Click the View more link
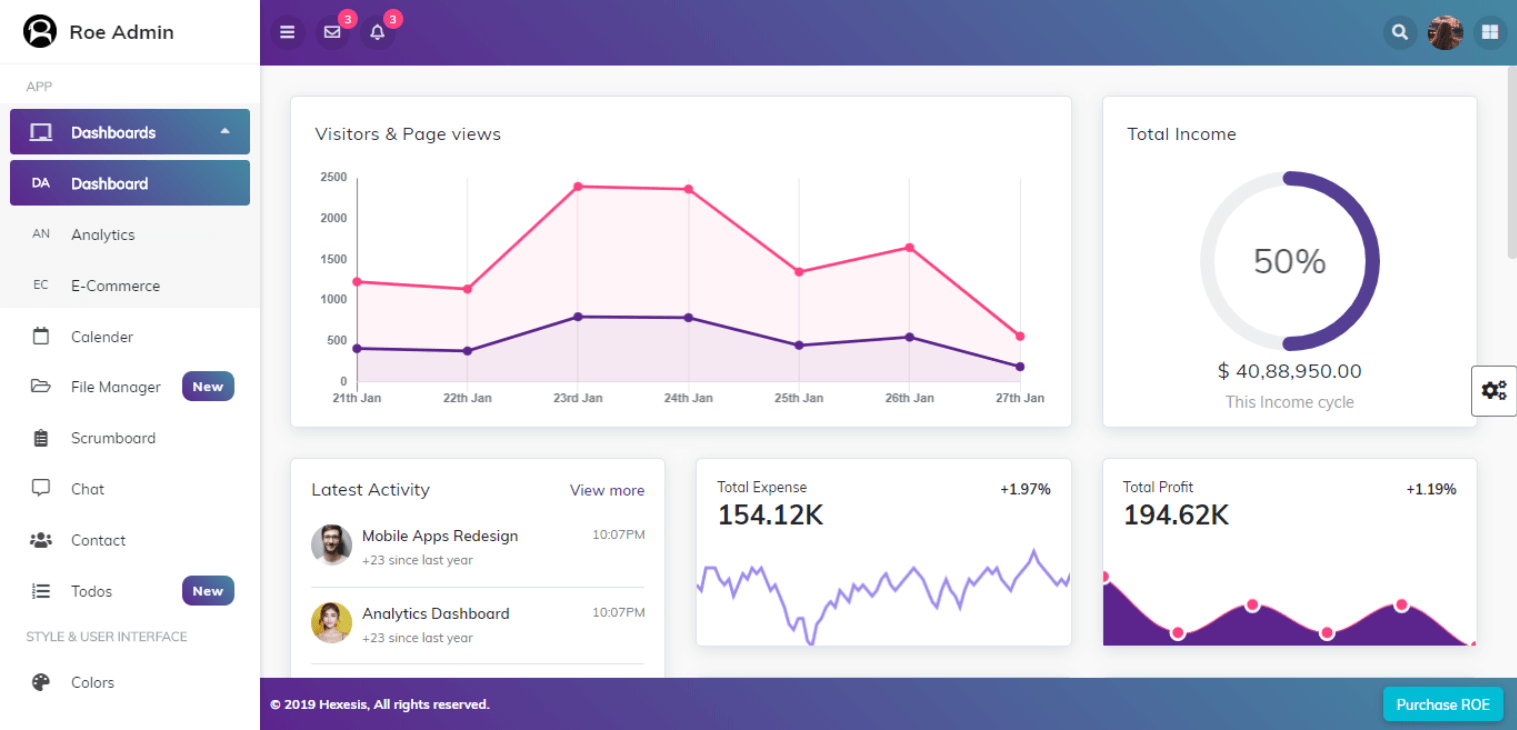 click(x=607, y=490)
